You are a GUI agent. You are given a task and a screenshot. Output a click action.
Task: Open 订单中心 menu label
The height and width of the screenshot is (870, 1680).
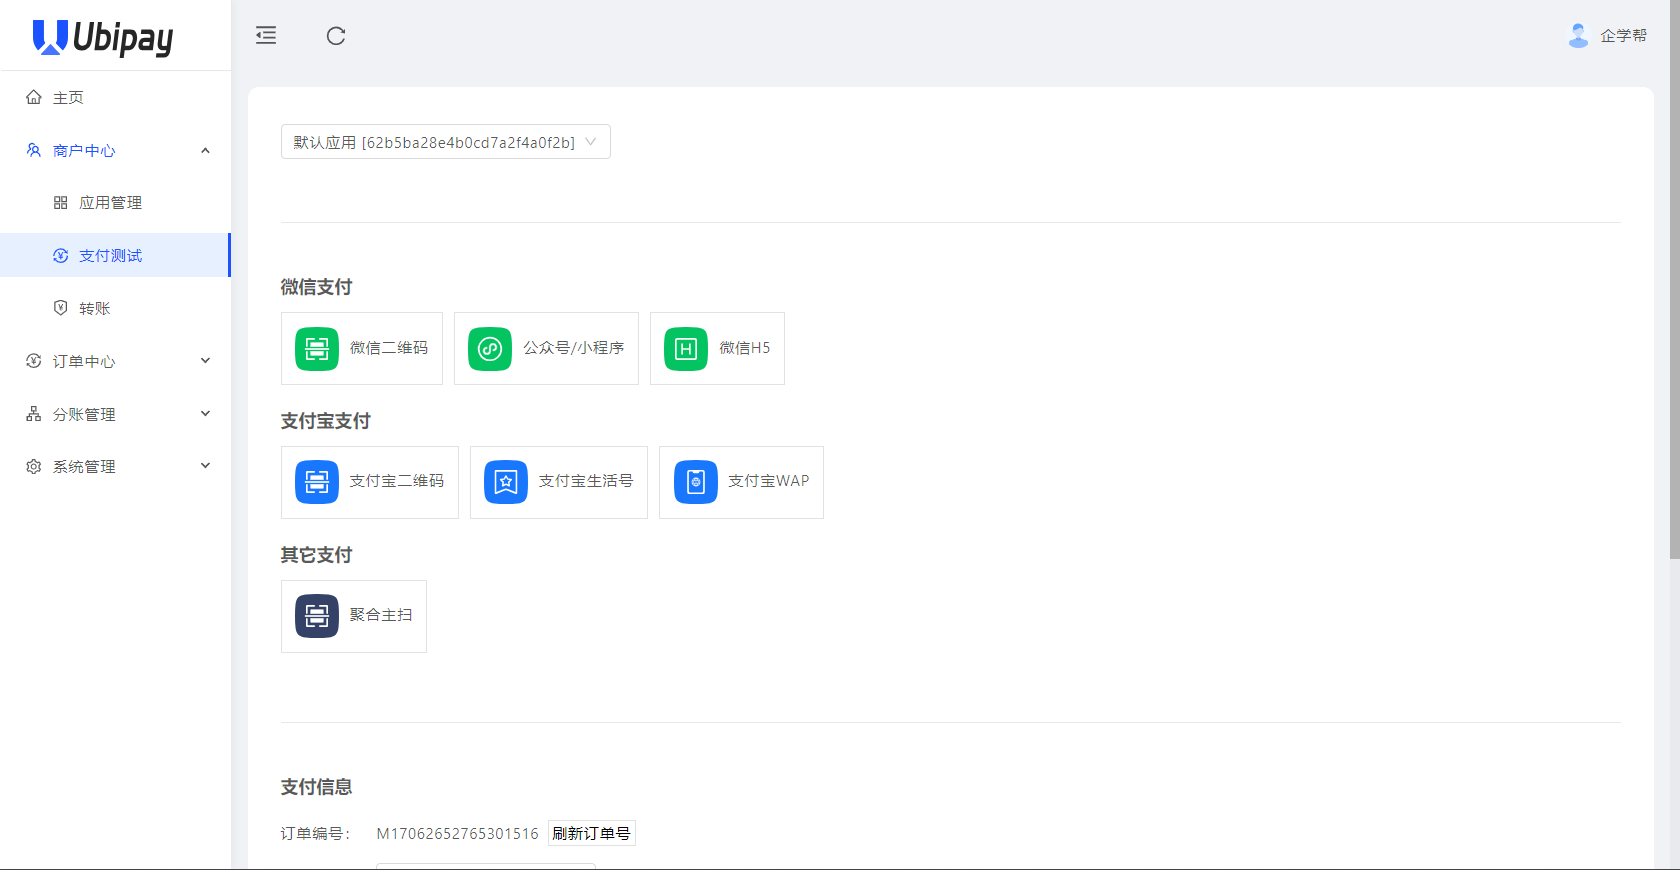click(84, 361)
